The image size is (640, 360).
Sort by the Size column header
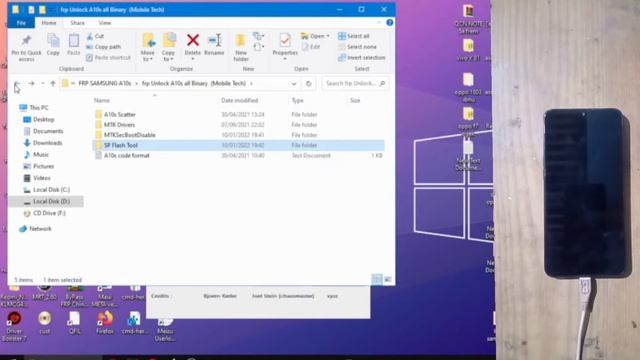[x=355, y=100]
